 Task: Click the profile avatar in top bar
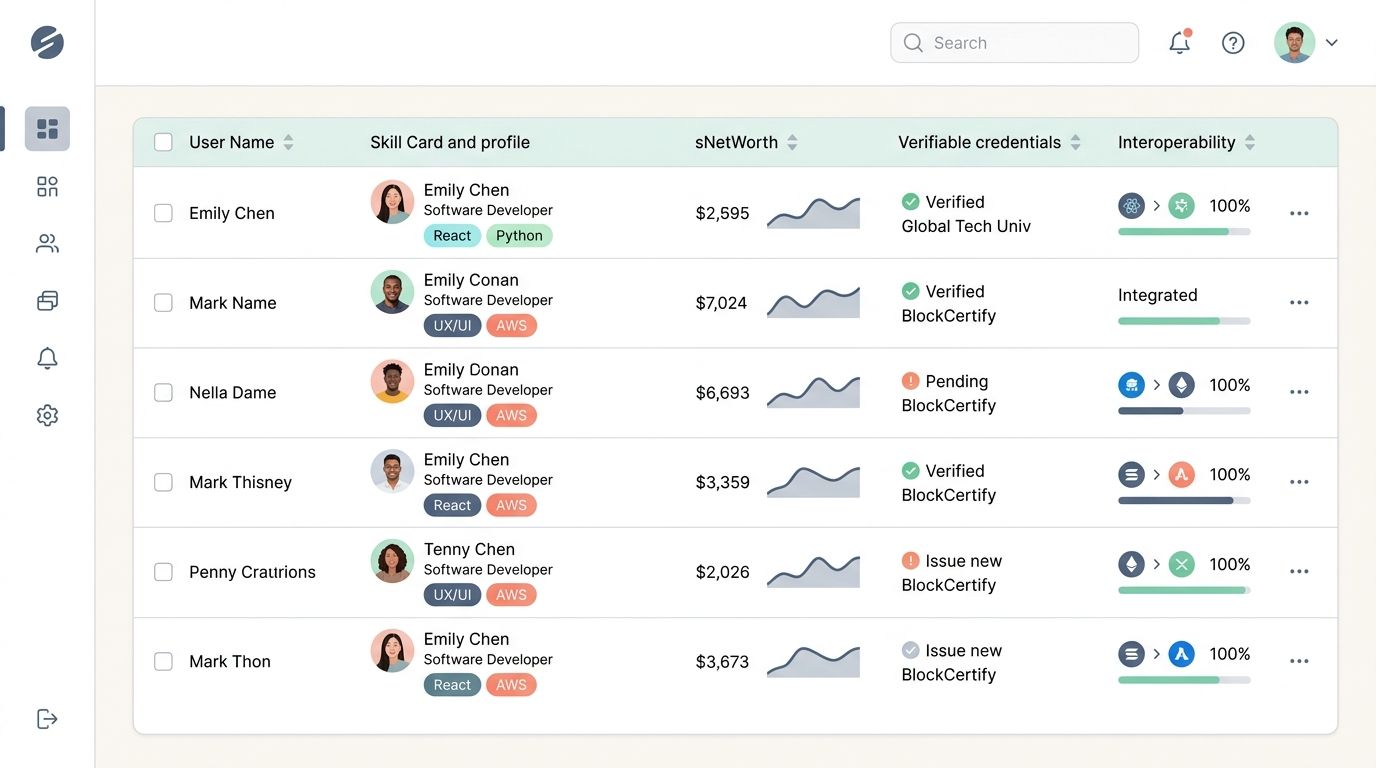coord(1294,42)
